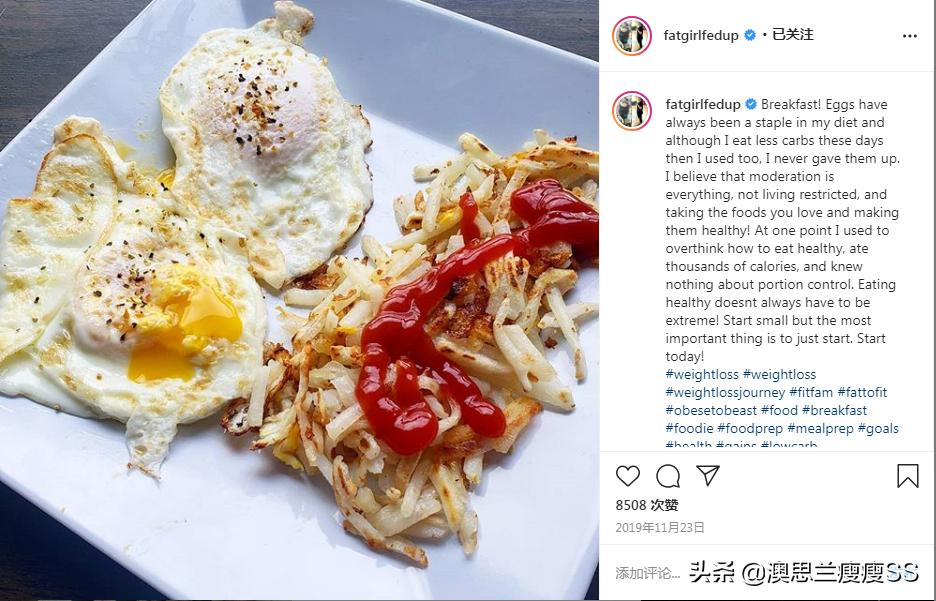Open the #weightlossjourney hashtag
The image size is (936, 601).
pyautogui.click(x=725, y=392)
